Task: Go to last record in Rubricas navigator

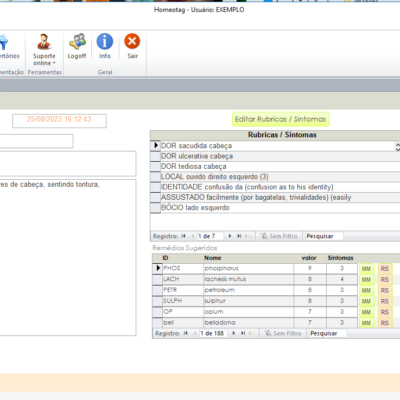Action: tap(239, 236)
